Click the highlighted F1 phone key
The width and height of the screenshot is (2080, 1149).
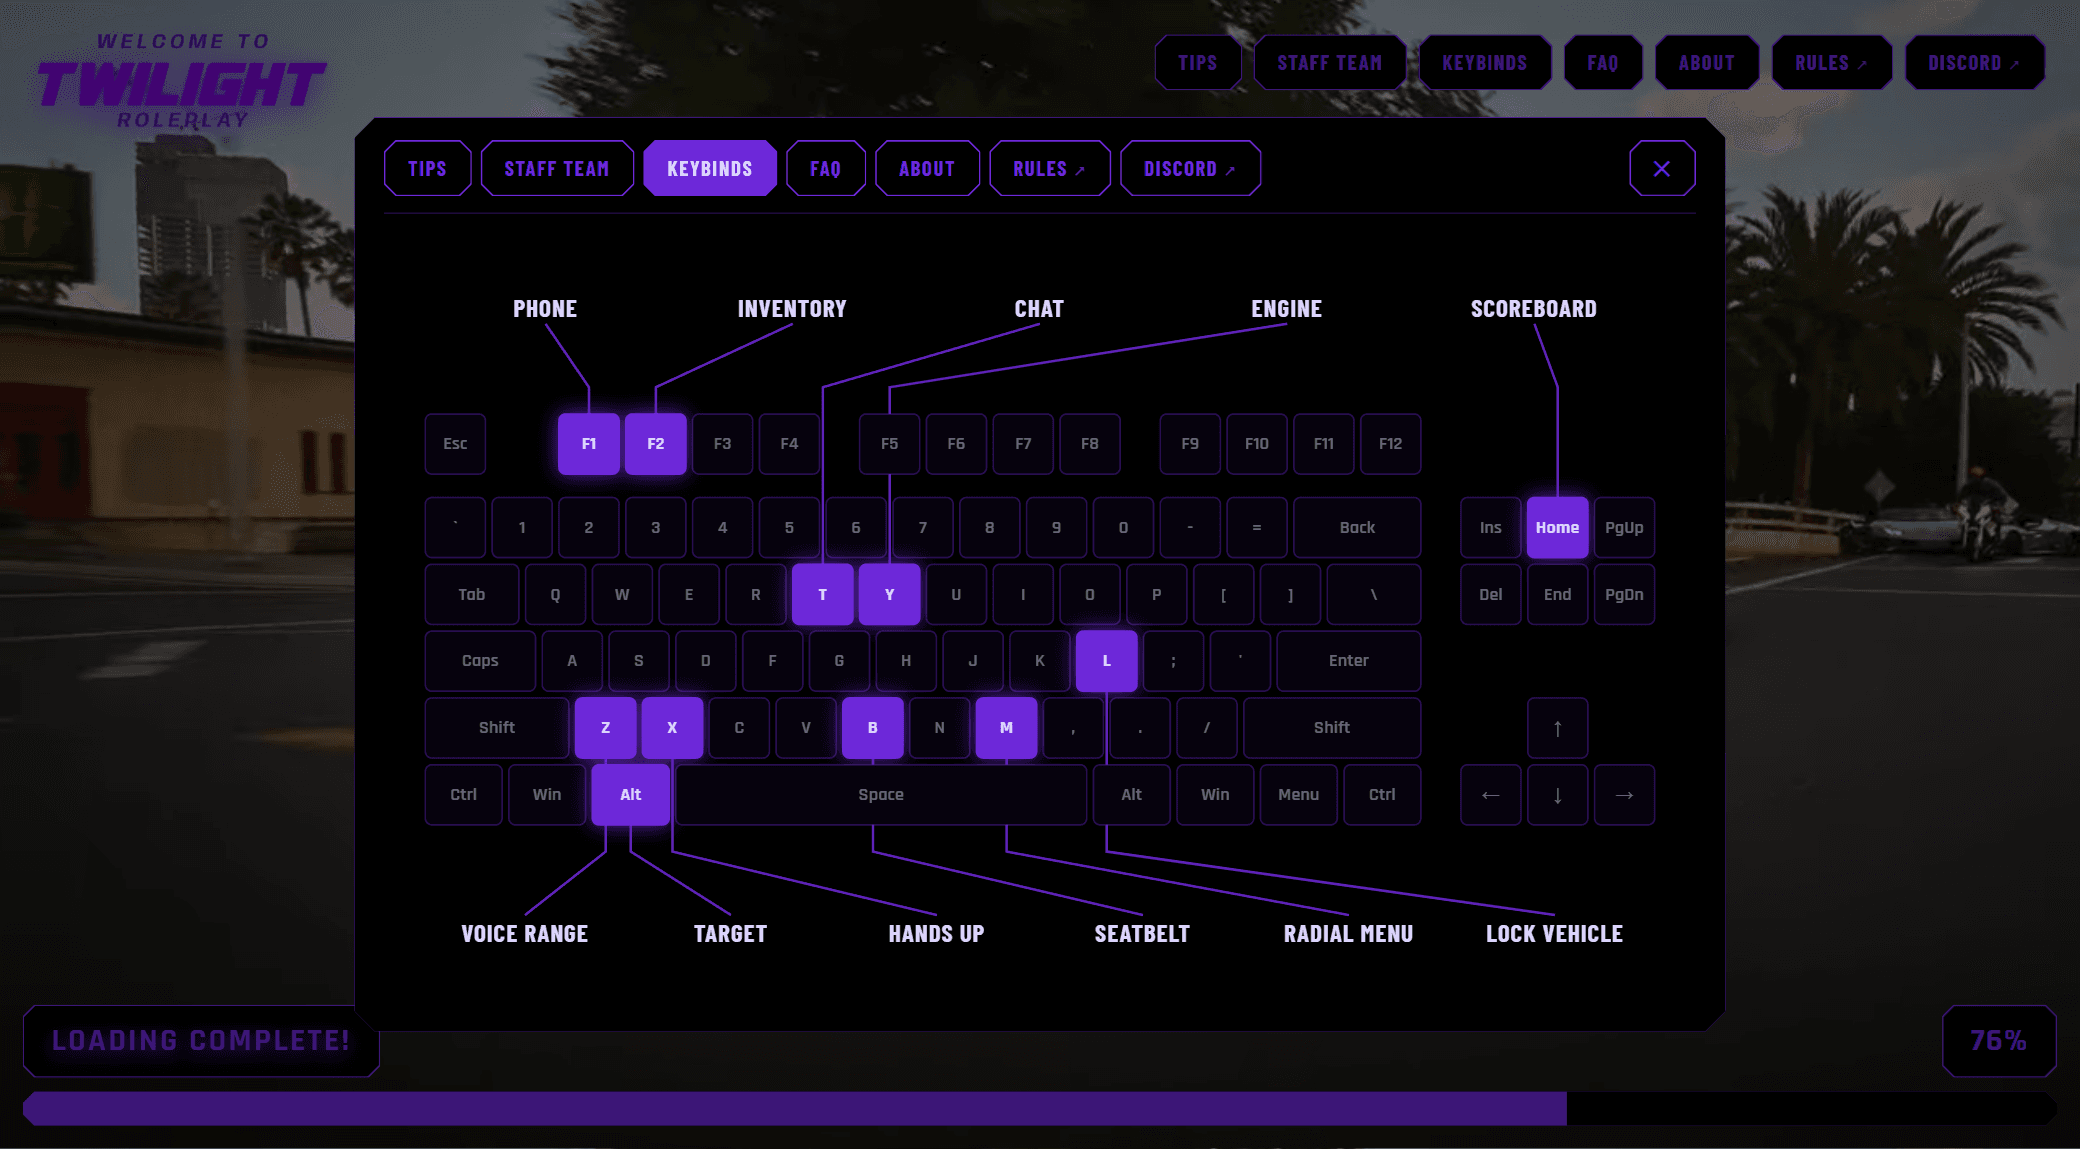tap(589, 444)
